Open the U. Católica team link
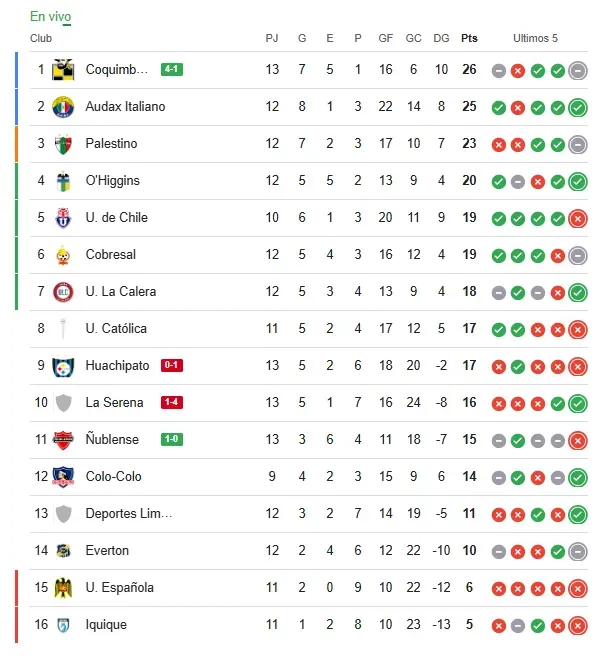Screen dimensions: 614x661 (116, 329)
